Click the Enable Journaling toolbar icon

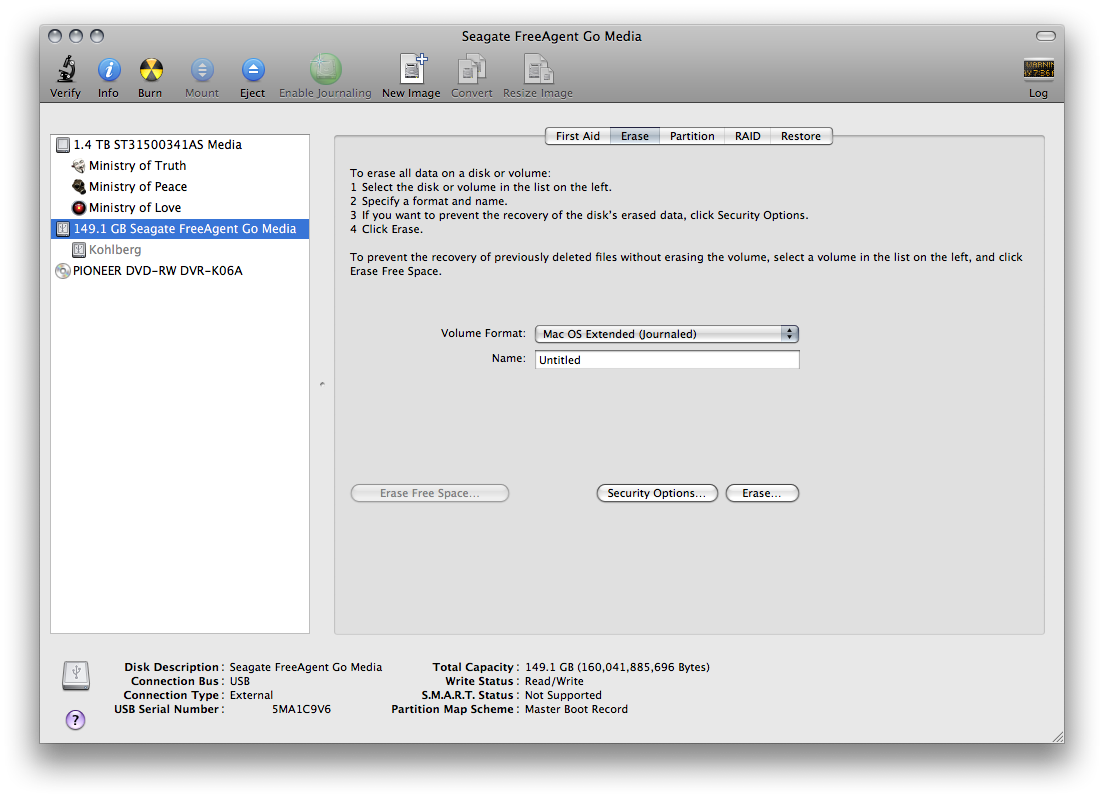325,69
